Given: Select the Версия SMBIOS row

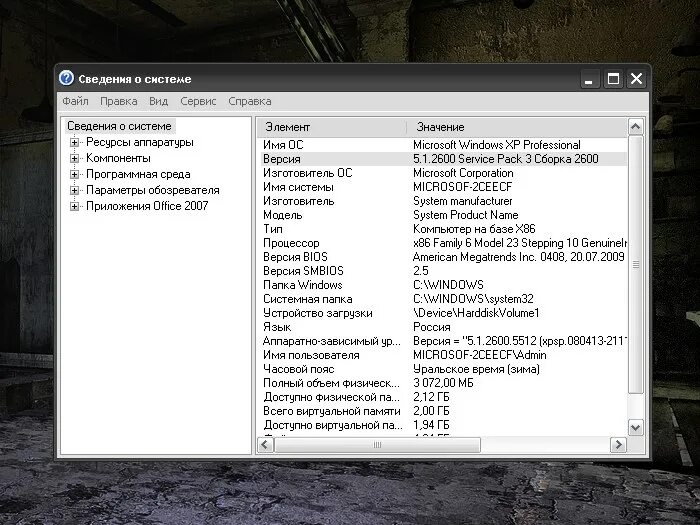Looking at the screenshot, I should (x=444, y=271).
